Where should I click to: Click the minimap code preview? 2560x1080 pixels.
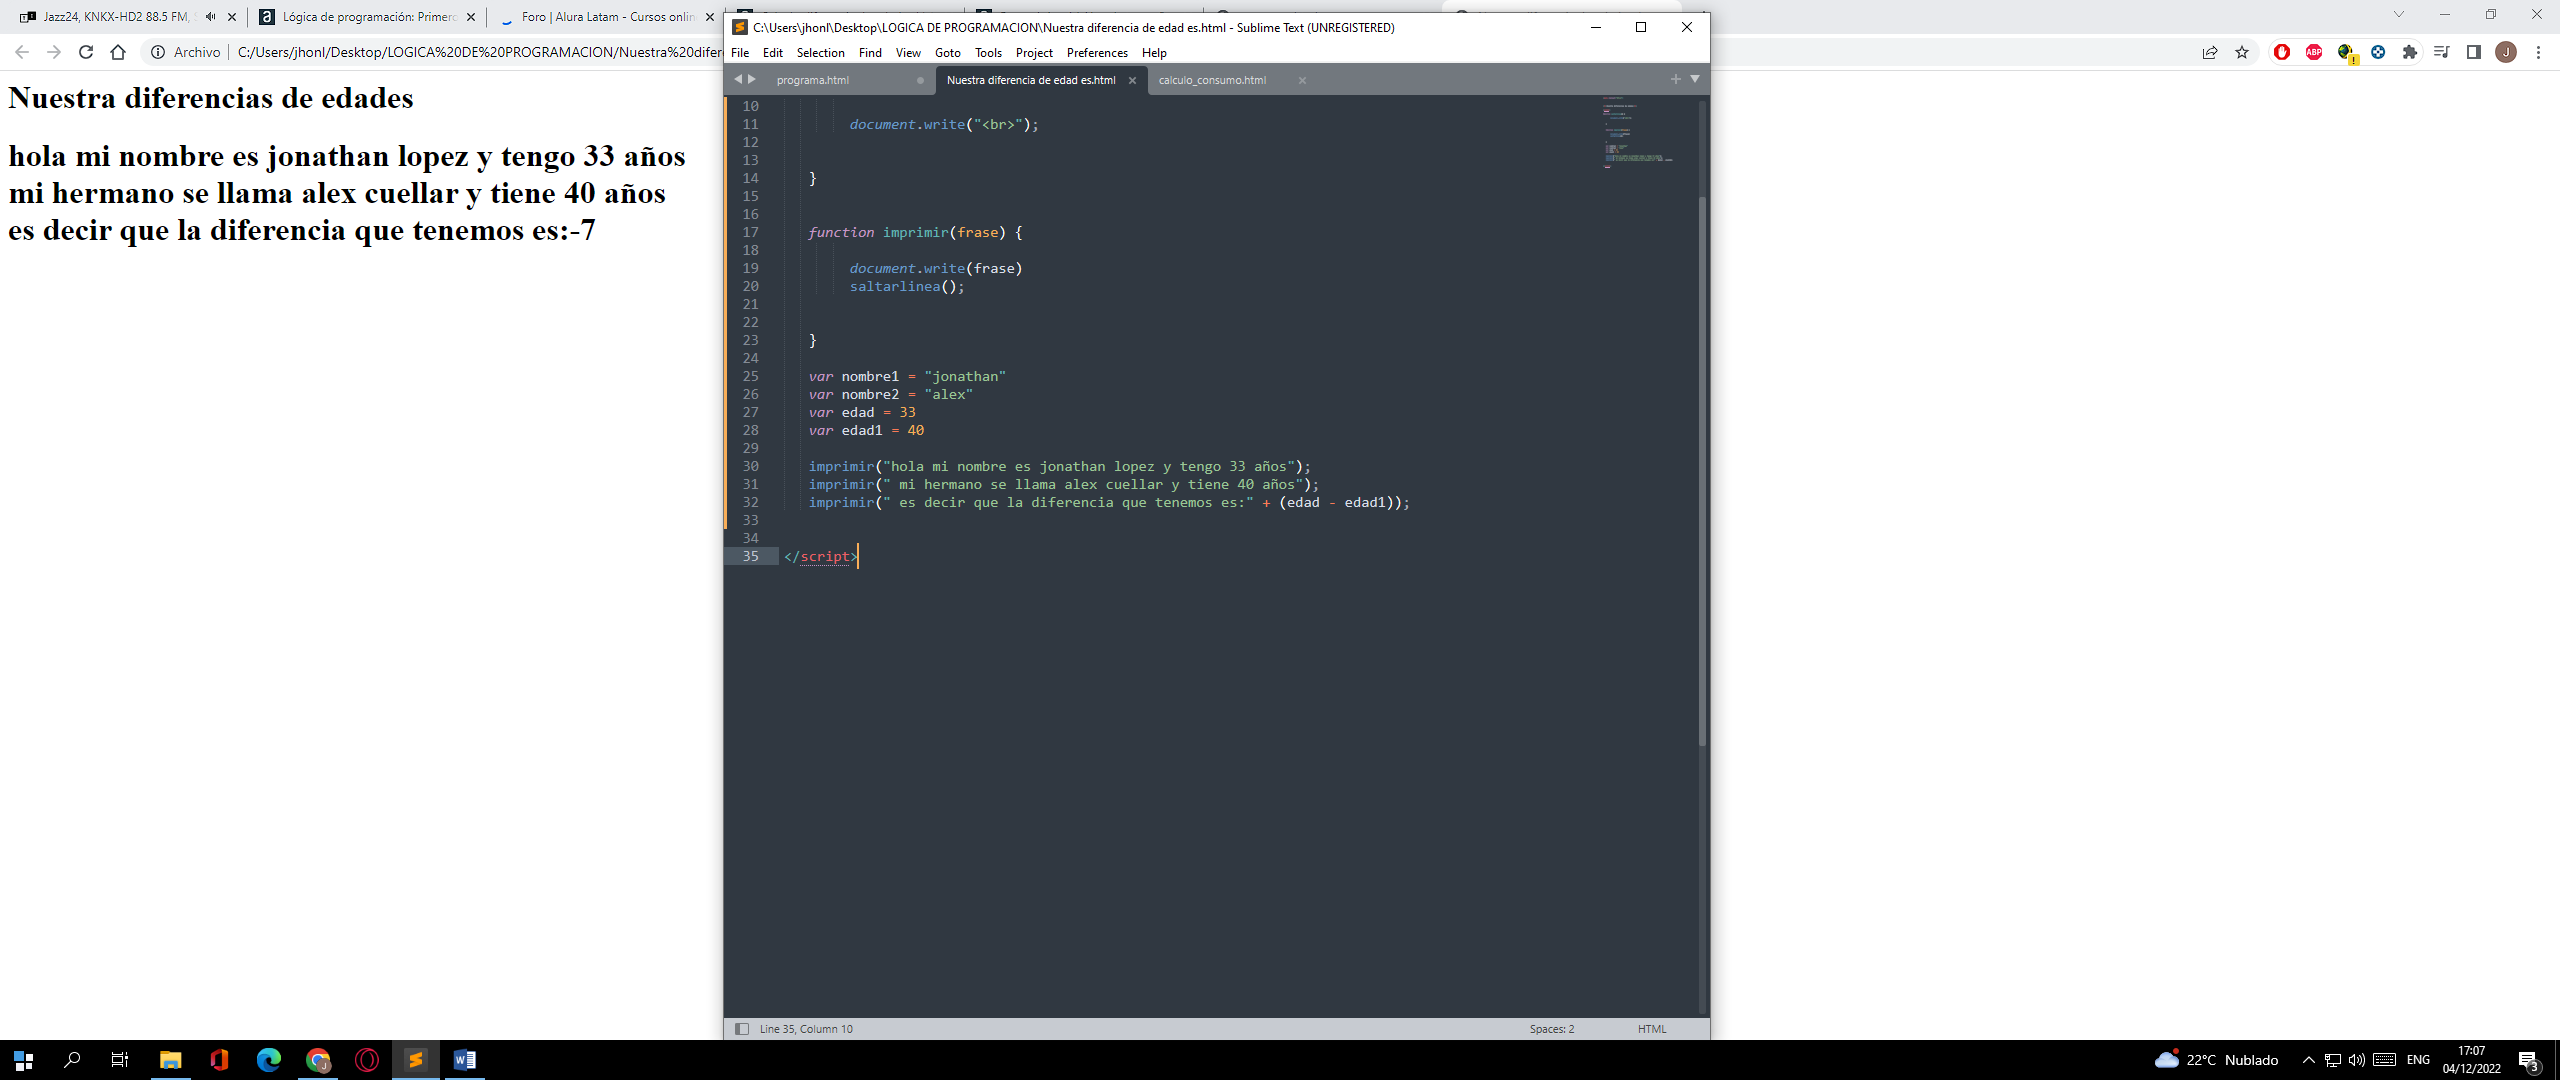pos(1638,133)
